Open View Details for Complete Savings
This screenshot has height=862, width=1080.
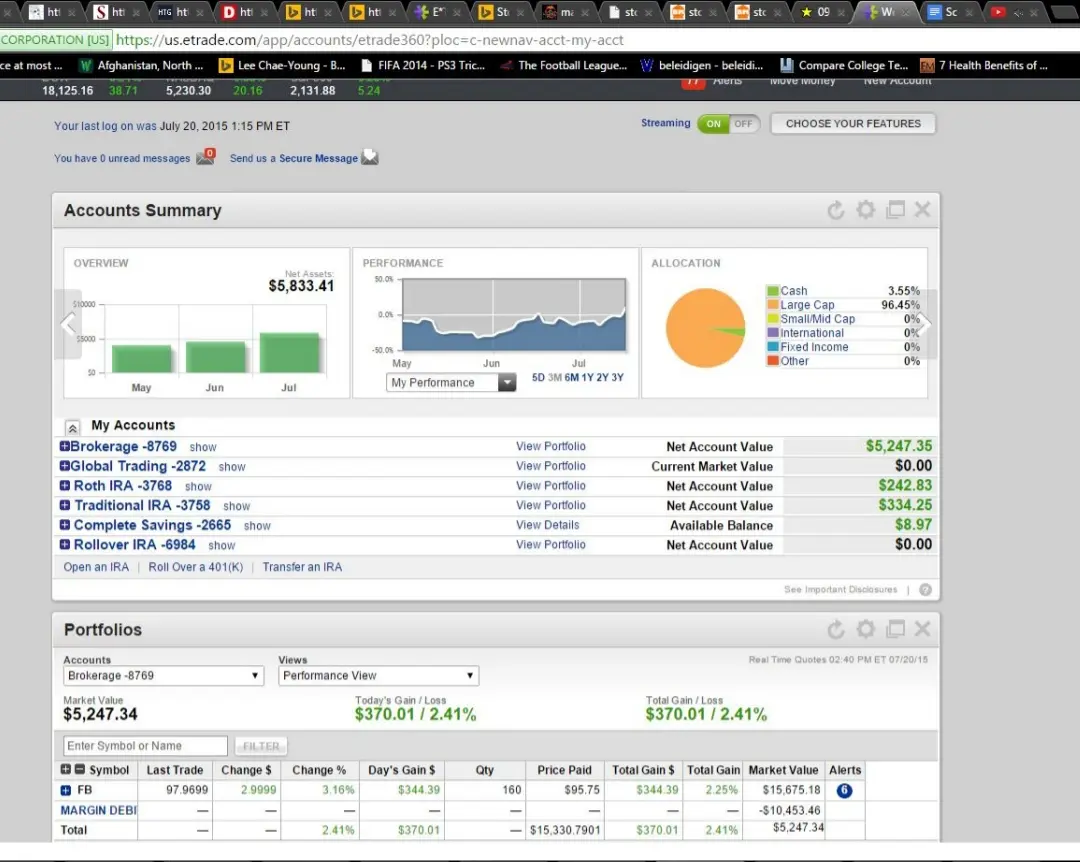[x=548, y=525]
